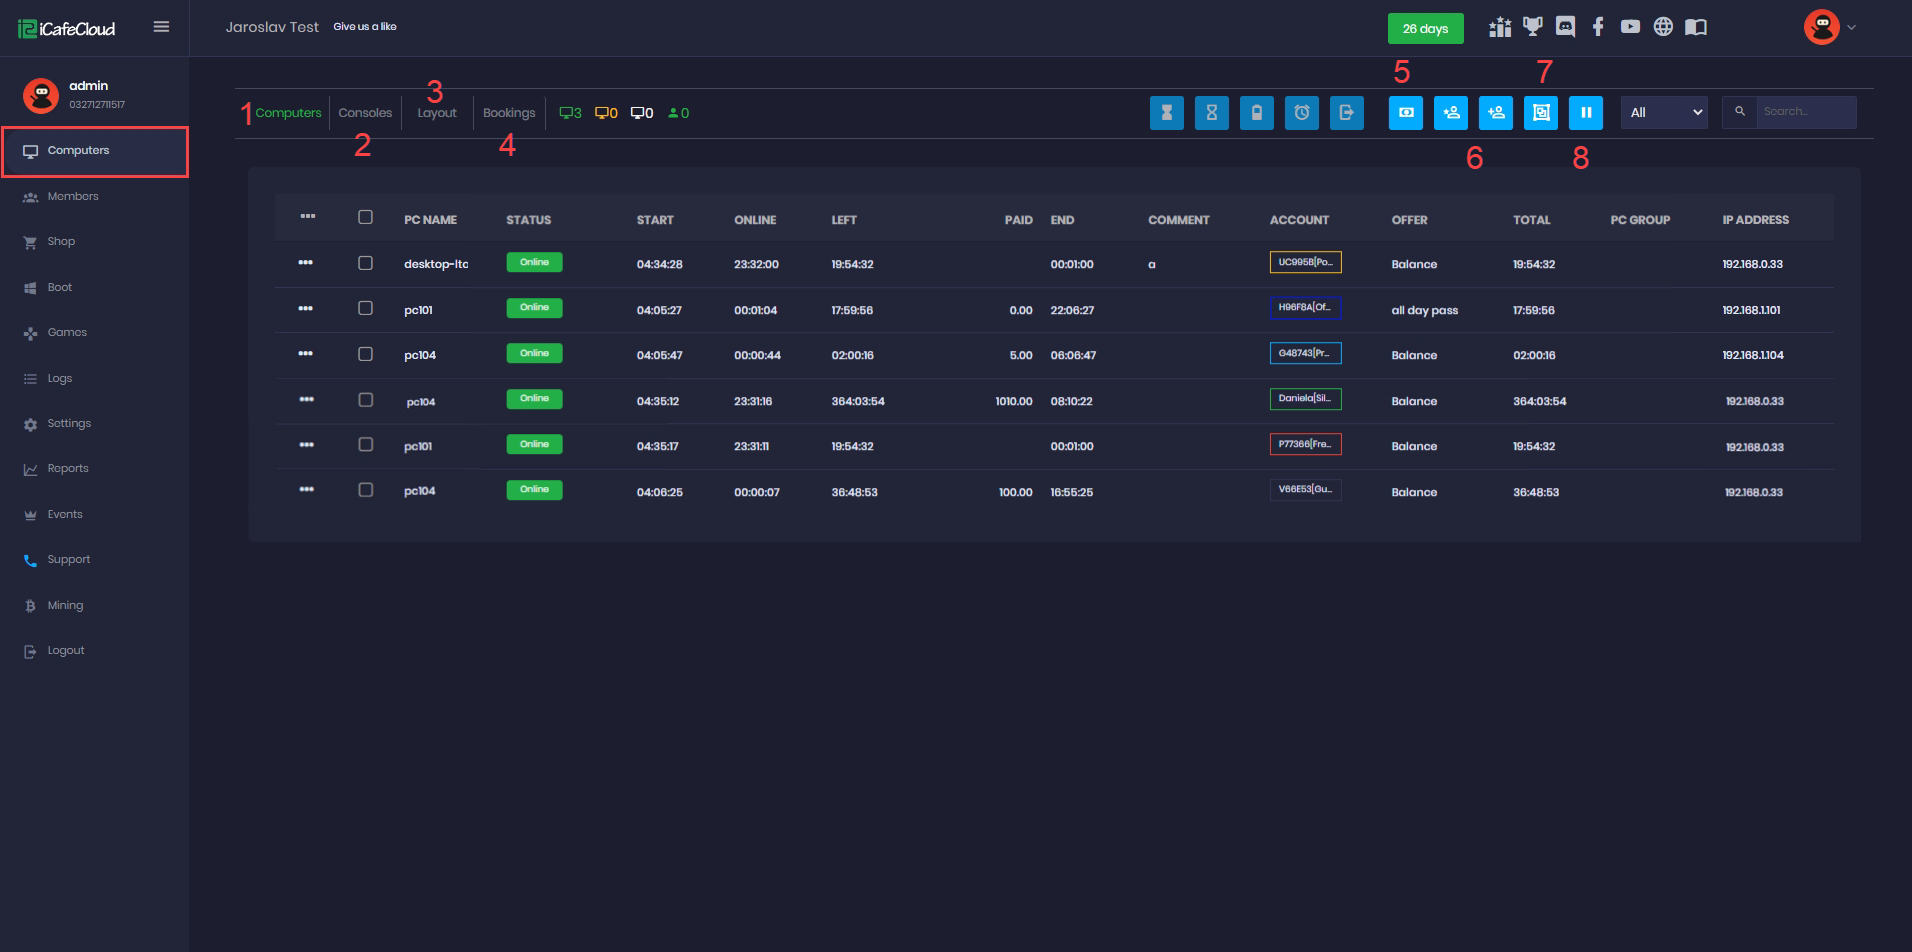Toggle the select-all checkbox in table header

coord(365,217)
